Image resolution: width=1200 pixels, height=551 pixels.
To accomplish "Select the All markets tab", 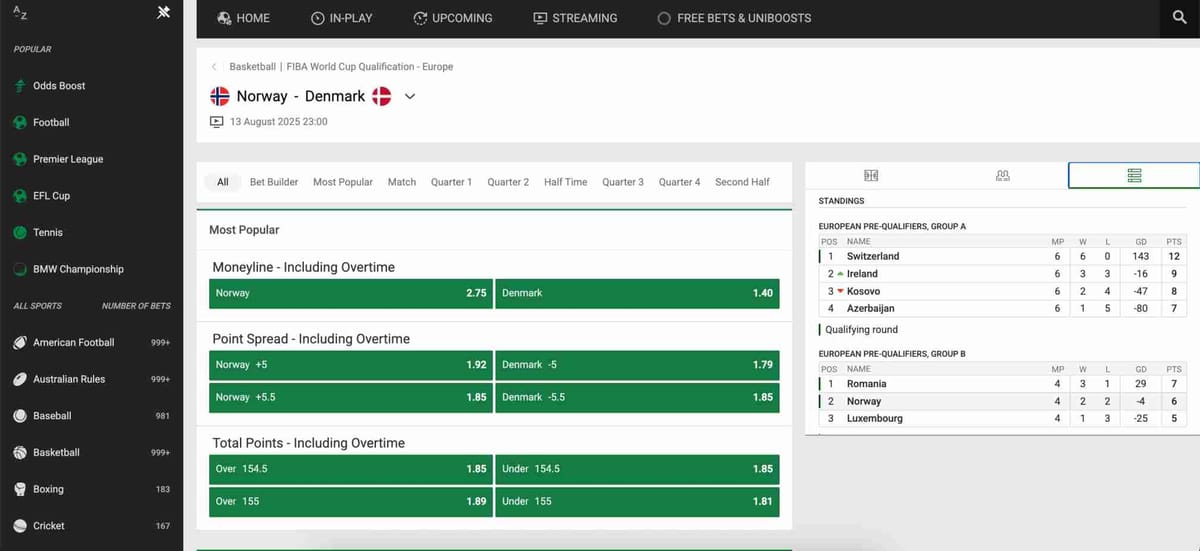I will point(223,182).
